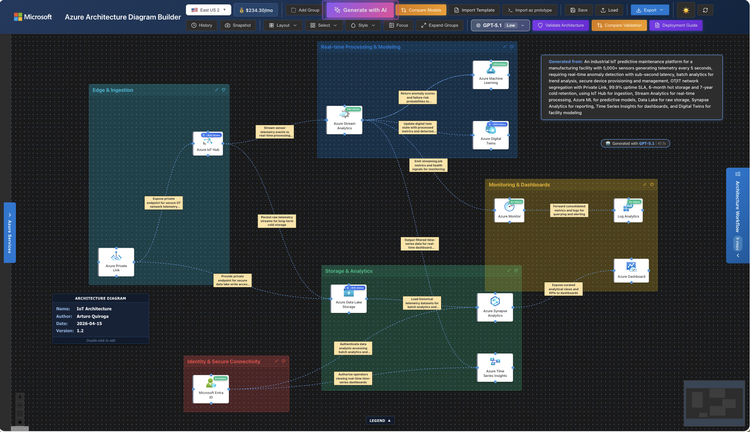
Task: Run Validate Architecture
Action: click(561, 25)
